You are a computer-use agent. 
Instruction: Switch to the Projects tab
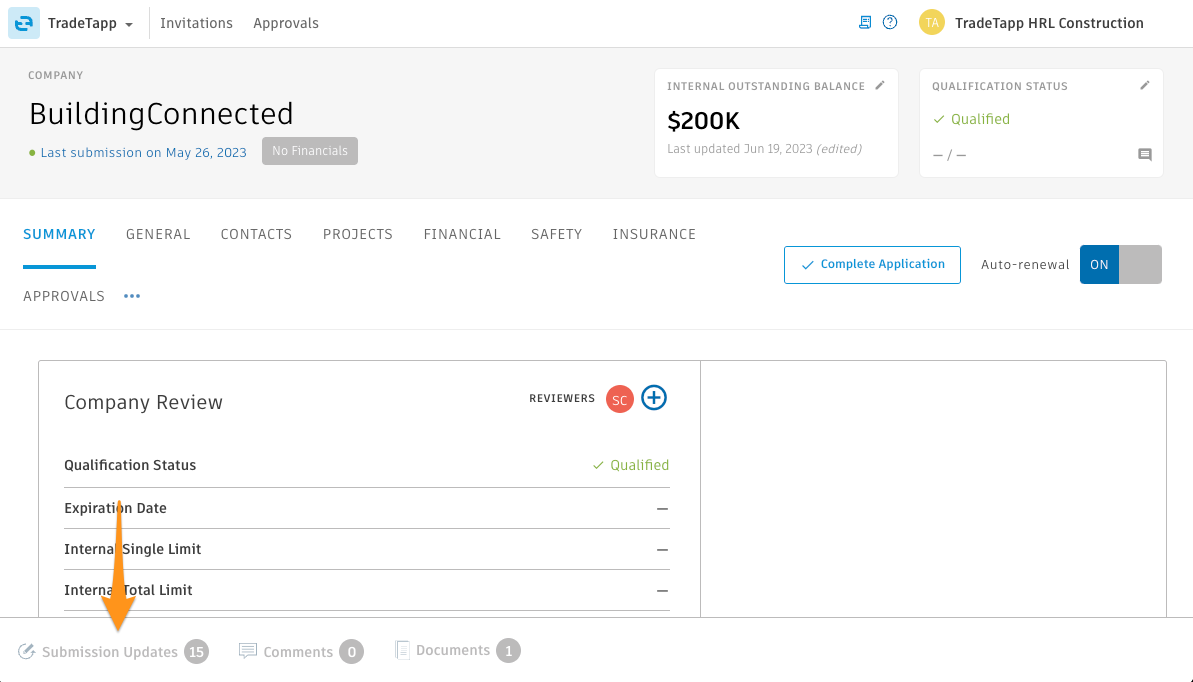point(358,234)
